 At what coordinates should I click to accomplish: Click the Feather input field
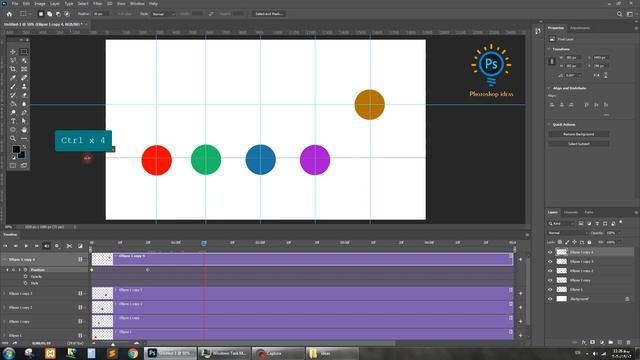(x=101, y=14)
